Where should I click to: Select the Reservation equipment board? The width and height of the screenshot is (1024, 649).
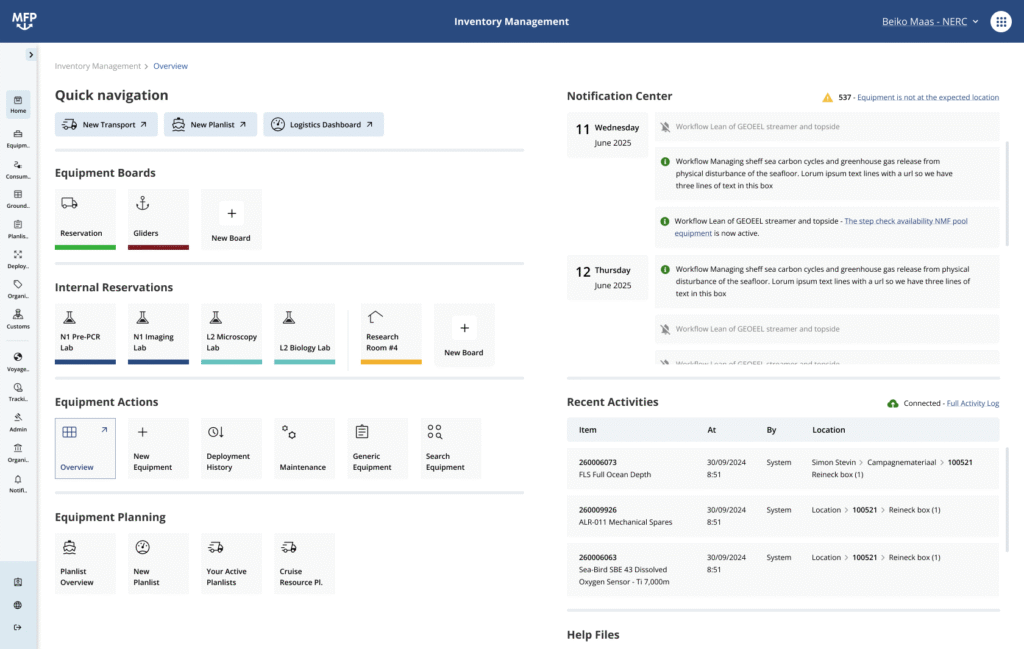click(85, 219)
